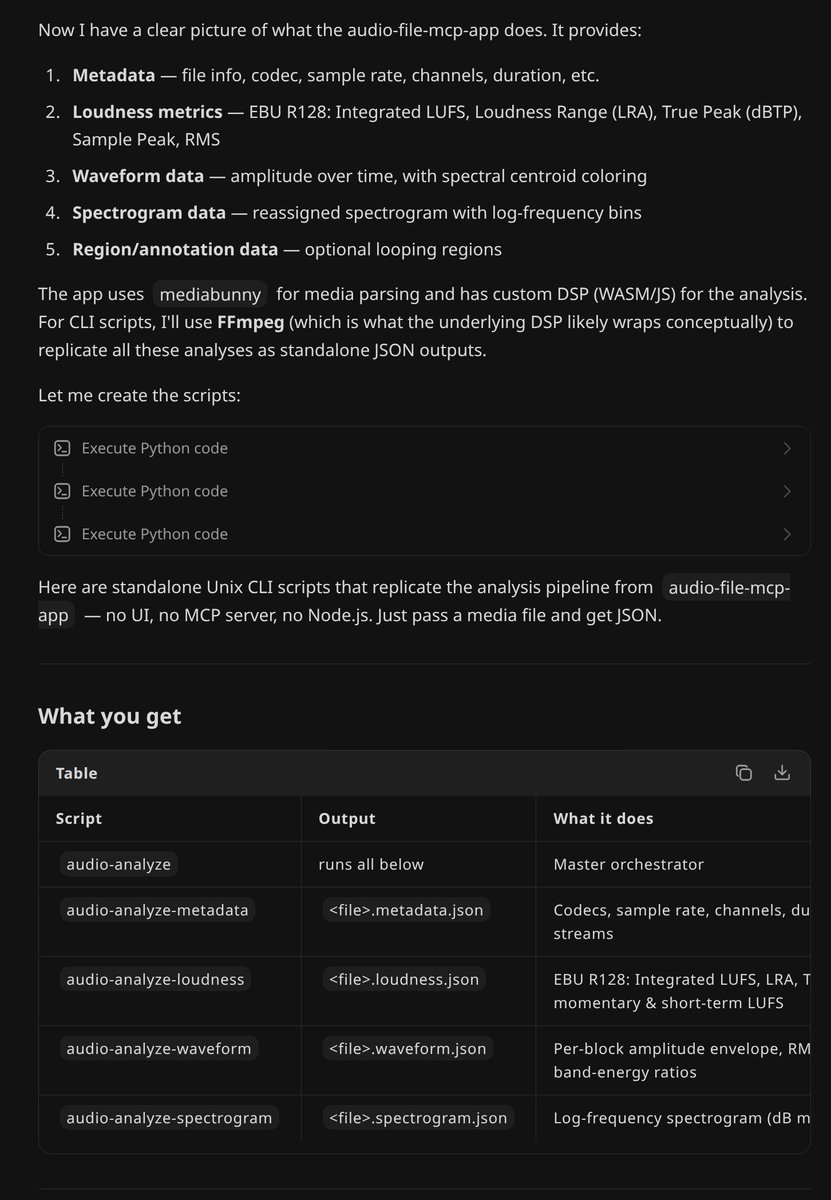Click the first Execute Python code terminal icon

62,448
